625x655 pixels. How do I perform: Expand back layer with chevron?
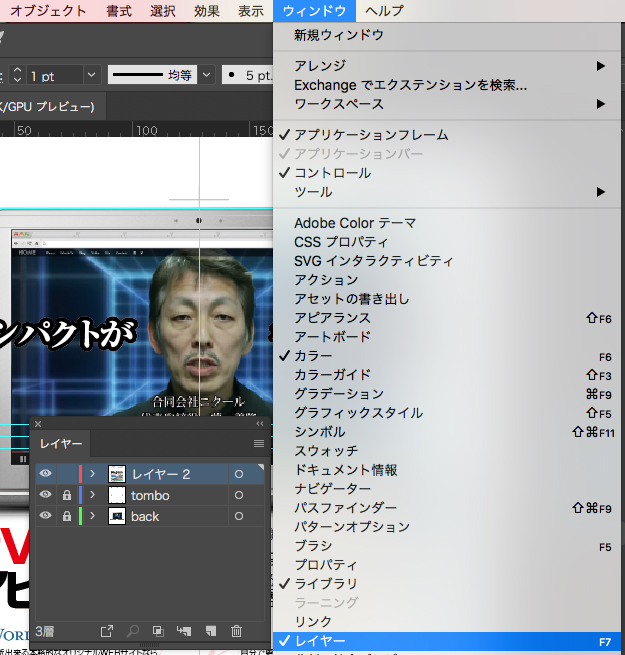coord(93,516)
